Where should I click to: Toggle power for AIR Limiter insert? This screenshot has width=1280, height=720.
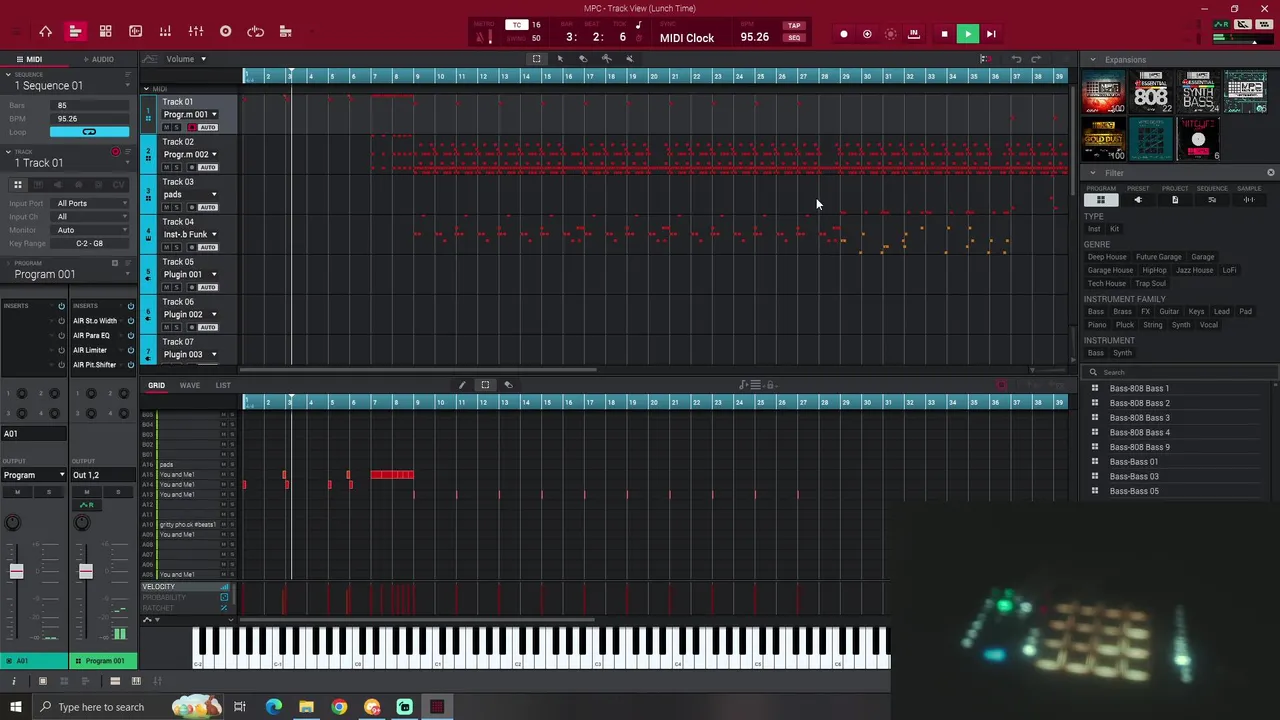[130, 350]
